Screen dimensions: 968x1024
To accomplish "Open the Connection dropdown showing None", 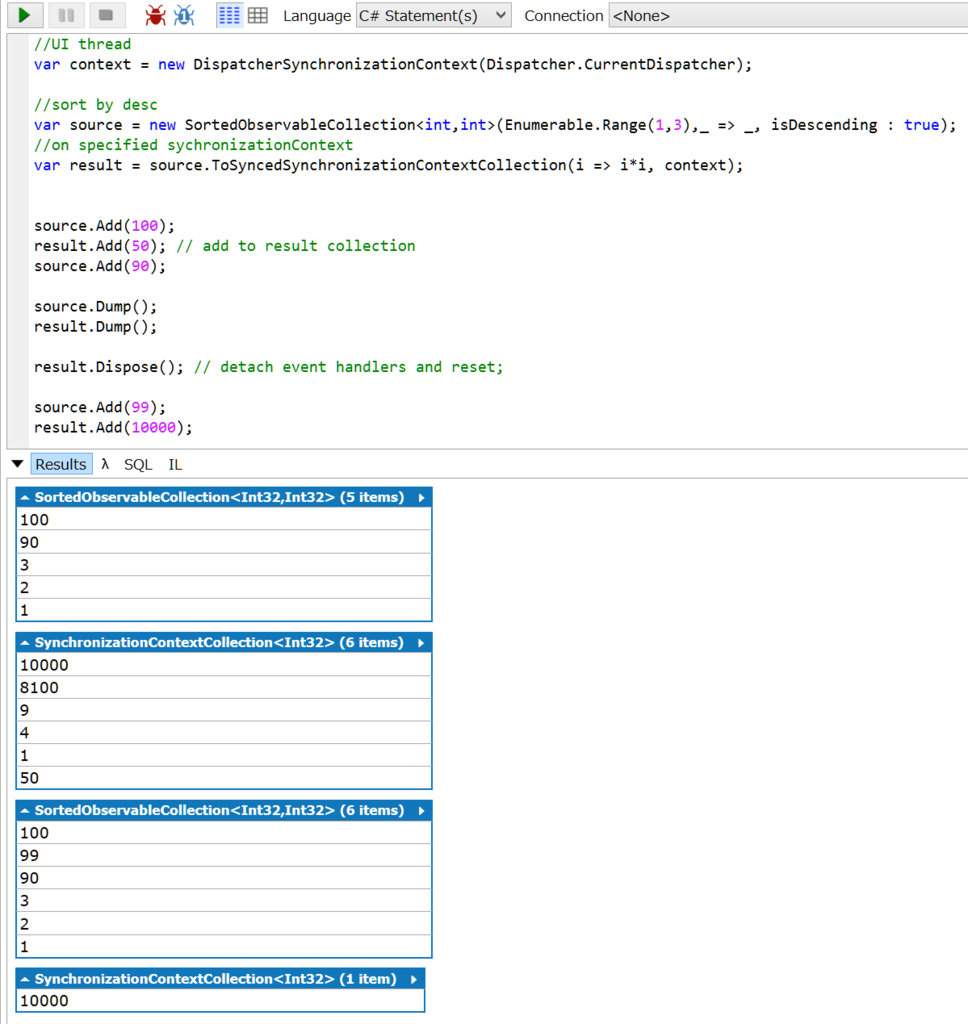I will tap(788, 16).
